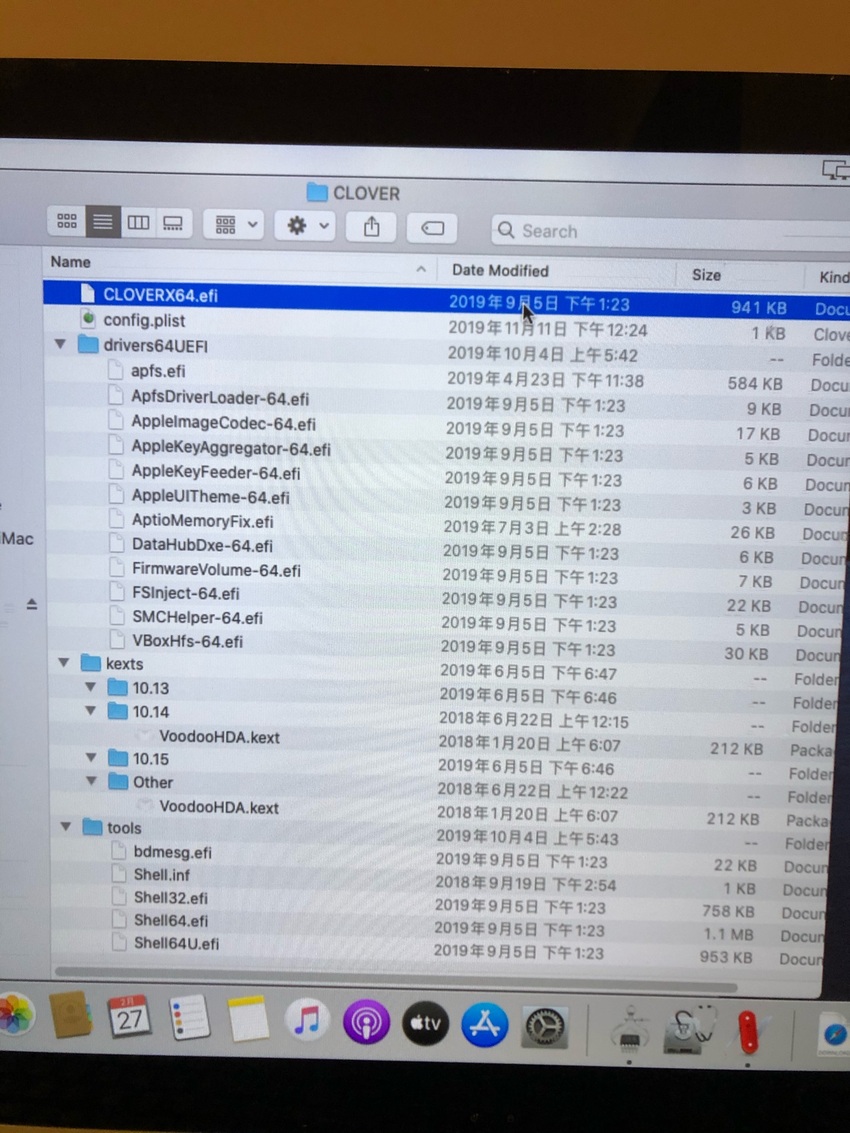850x1133 pixels.
Task: Collapse the Other folder triangle
Action: (91, 780)
